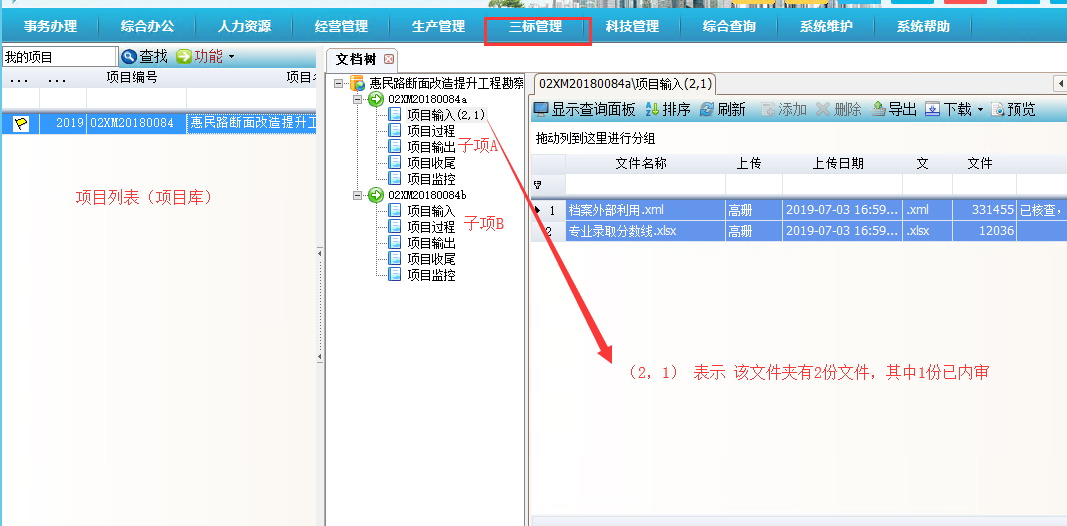
Task: Collapse the 惠民路断面改造提升工程勘察 root node
Action: (338, 84)
